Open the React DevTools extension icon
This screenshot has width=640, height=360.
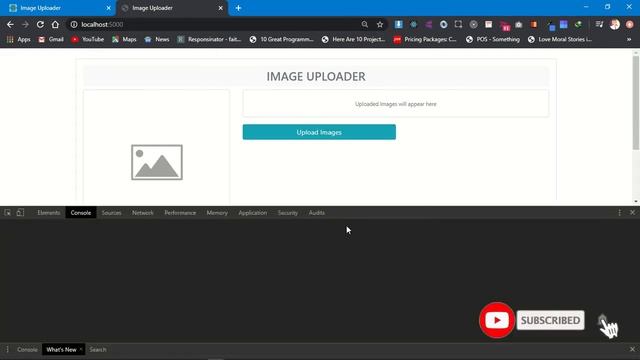(413, 24)
